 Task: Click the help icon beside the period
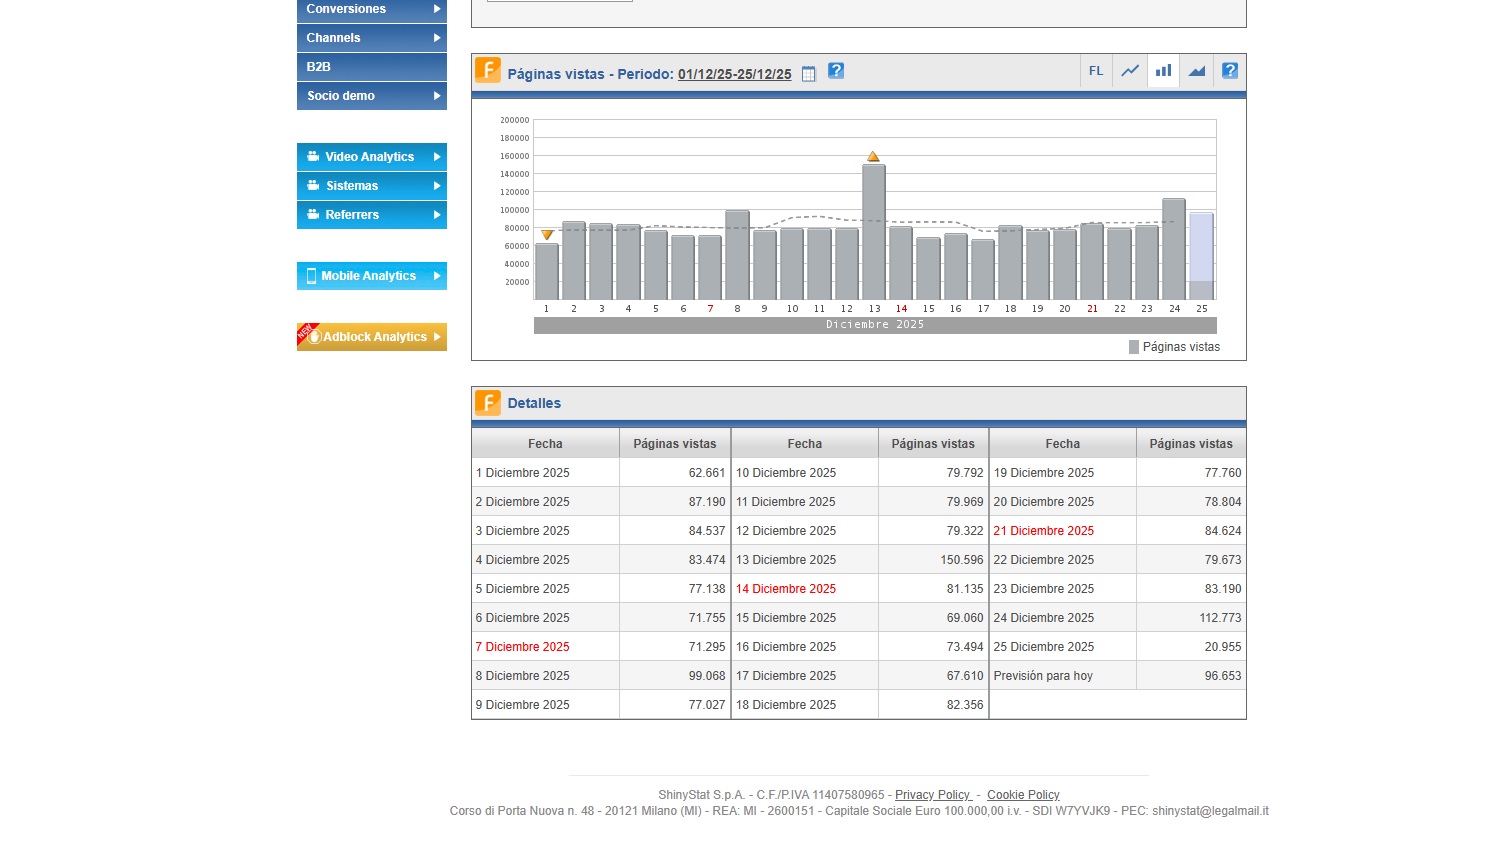click(x=836, y=71)
